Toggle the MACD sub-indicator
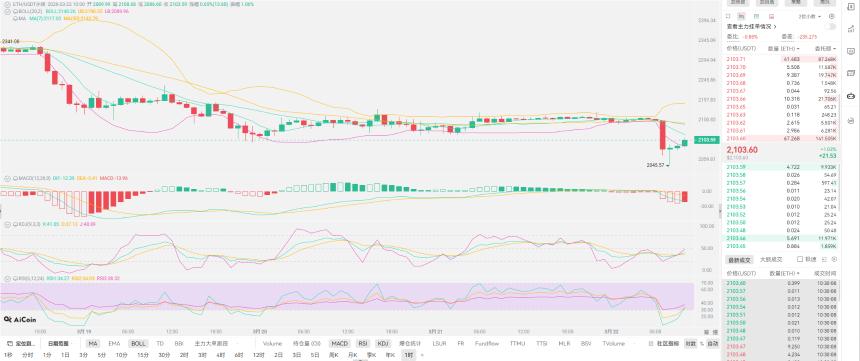The image size is (860, 361). pos(340,343)
